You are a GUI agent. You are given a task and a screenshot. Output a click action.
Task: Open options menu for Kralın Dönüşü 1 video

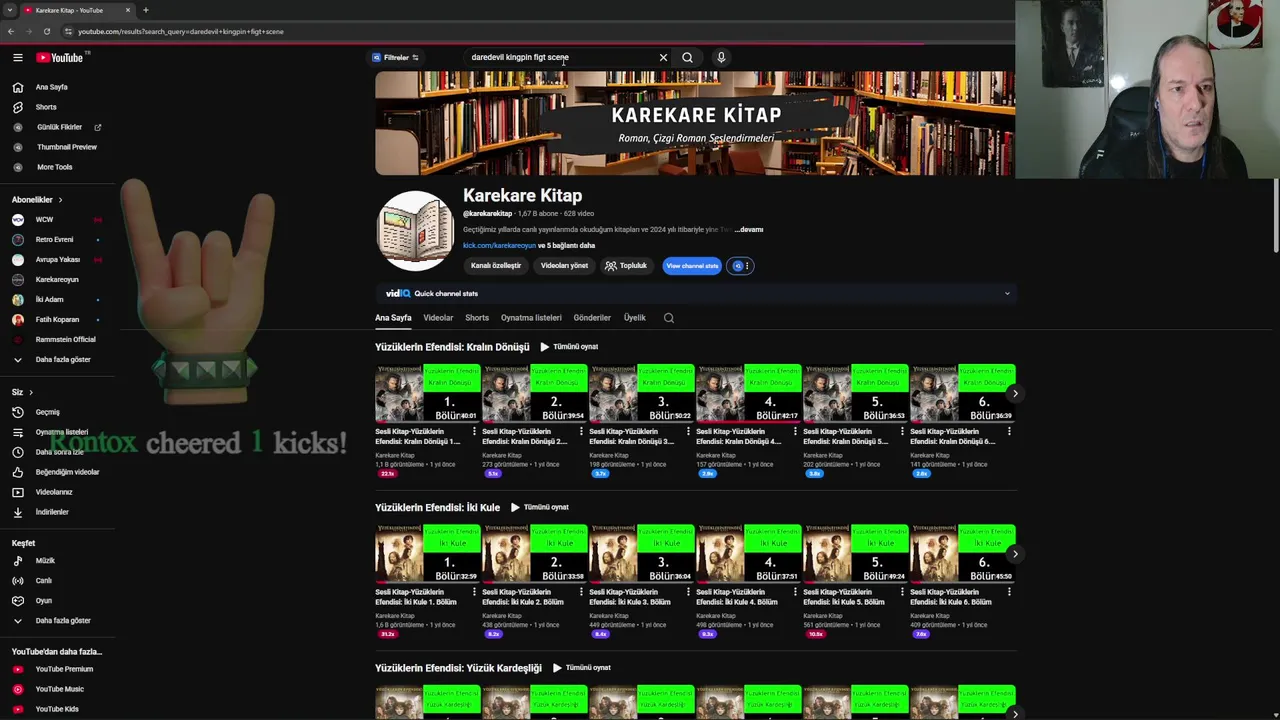pos(474,432)
